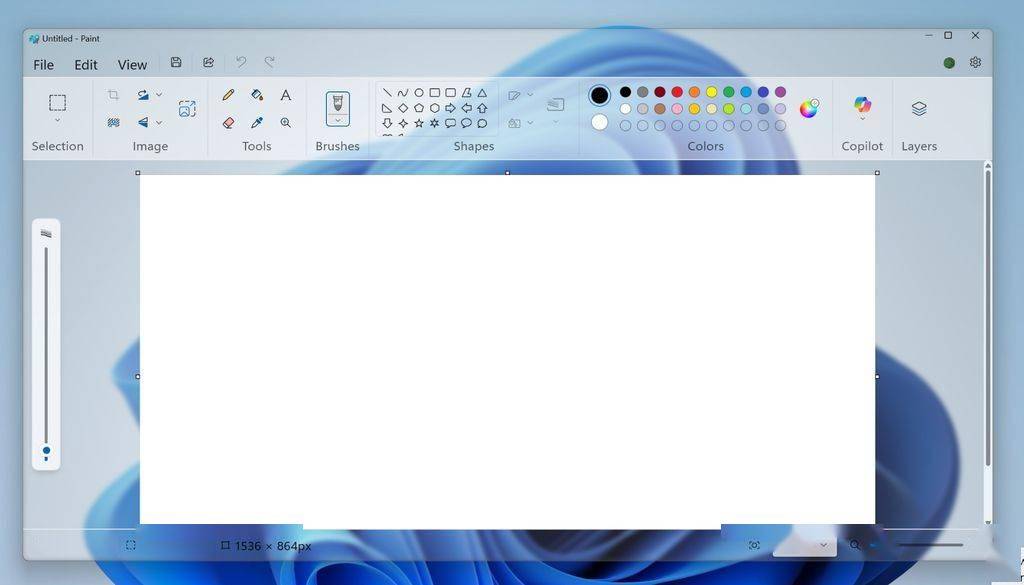Select the five-pointed Star shape
The height and width of the screenshot is (585, 1024).
[x=418, y=123]
